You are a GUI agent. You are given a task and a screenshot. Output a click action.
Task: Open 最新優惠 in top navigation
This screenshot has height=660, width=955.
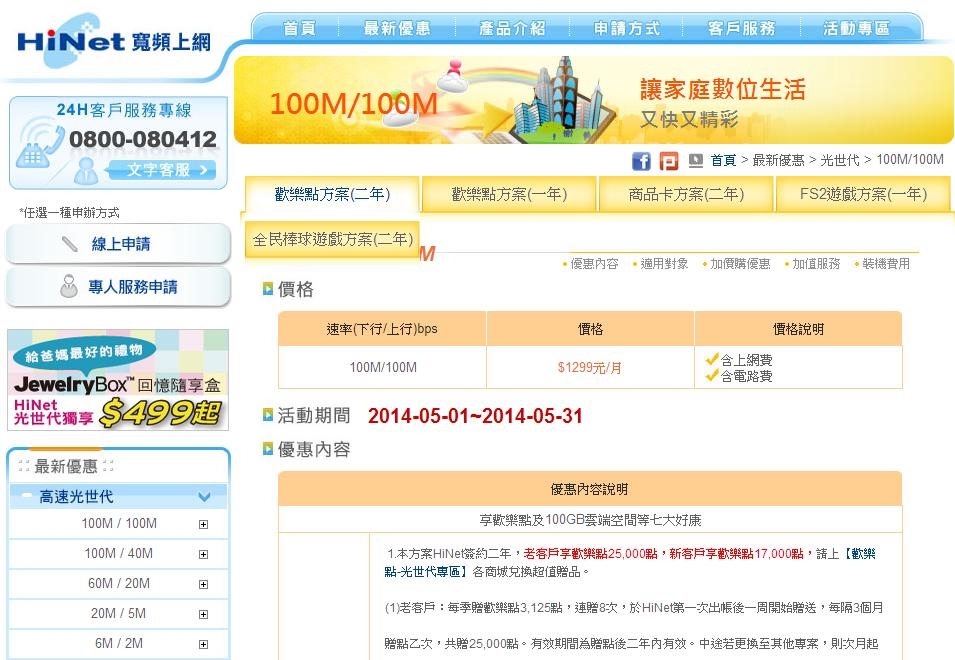coord(397,28)
